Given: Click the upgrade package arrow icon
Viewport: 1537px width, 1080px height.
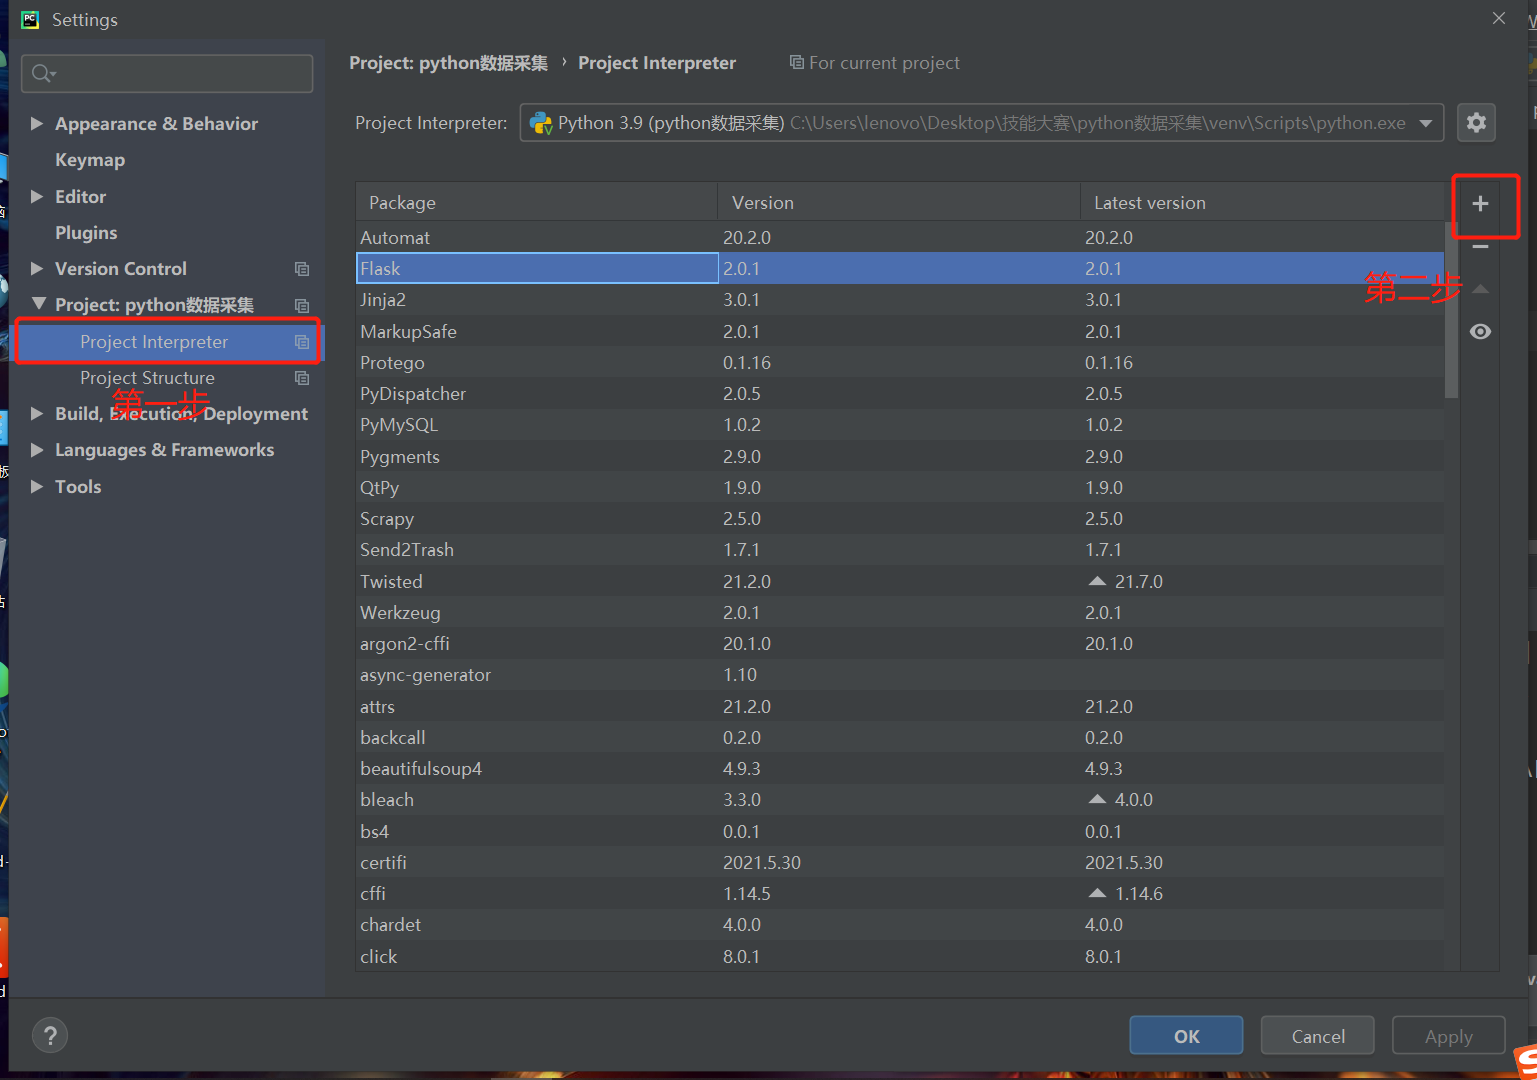Looking at the screenshot, I should click(x=1481, y=290).
